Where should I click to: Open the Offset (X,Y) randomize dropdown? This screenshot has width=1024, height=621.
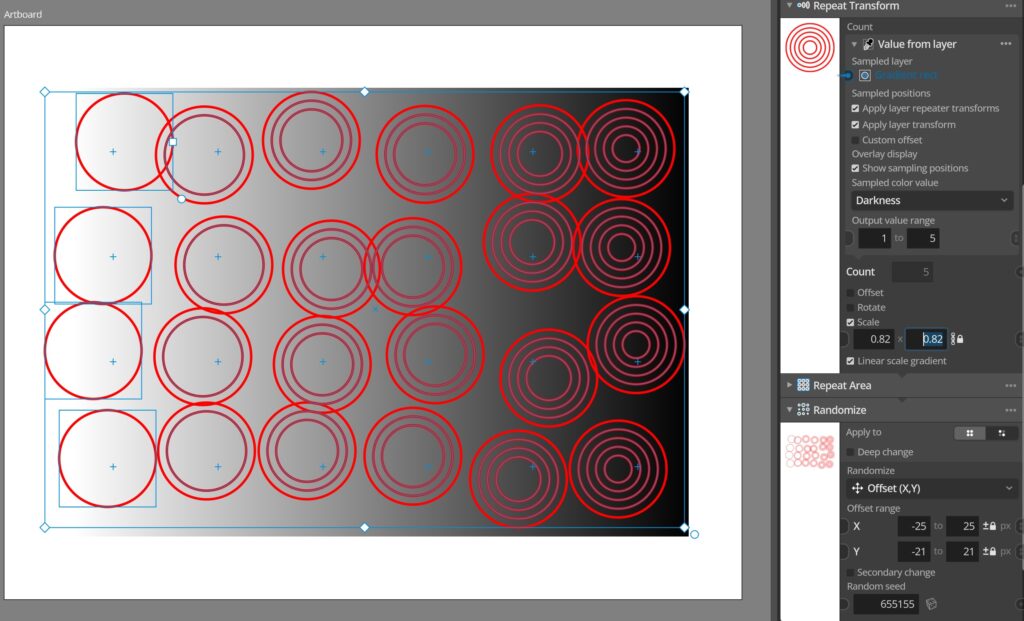click(x=932, y=488)
